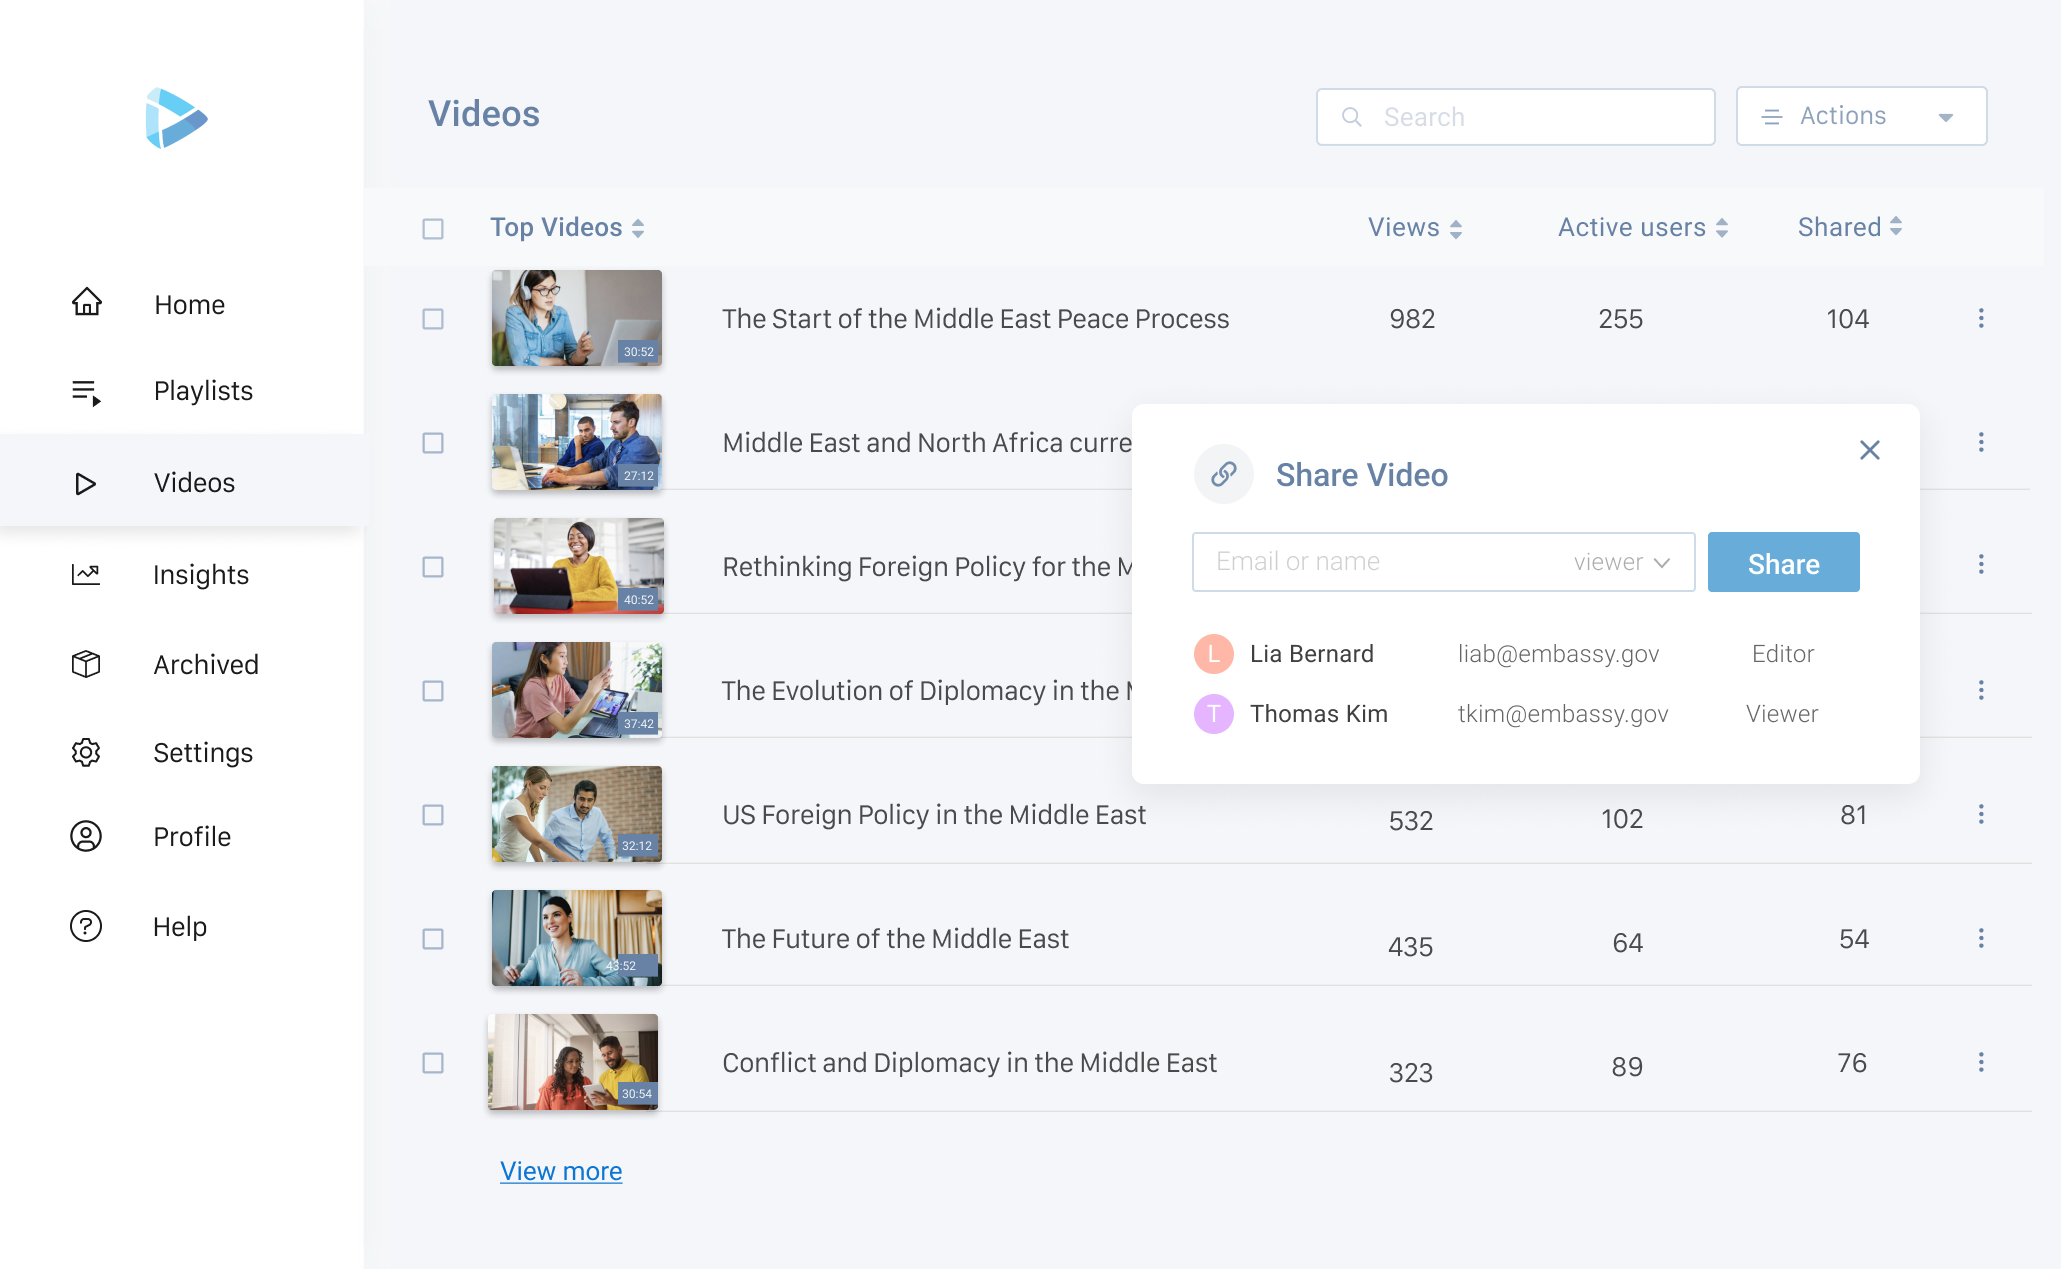This screenshot has width=2061, height=1269.
Task: Click the Profile person icon
Action: click(86, 836)
